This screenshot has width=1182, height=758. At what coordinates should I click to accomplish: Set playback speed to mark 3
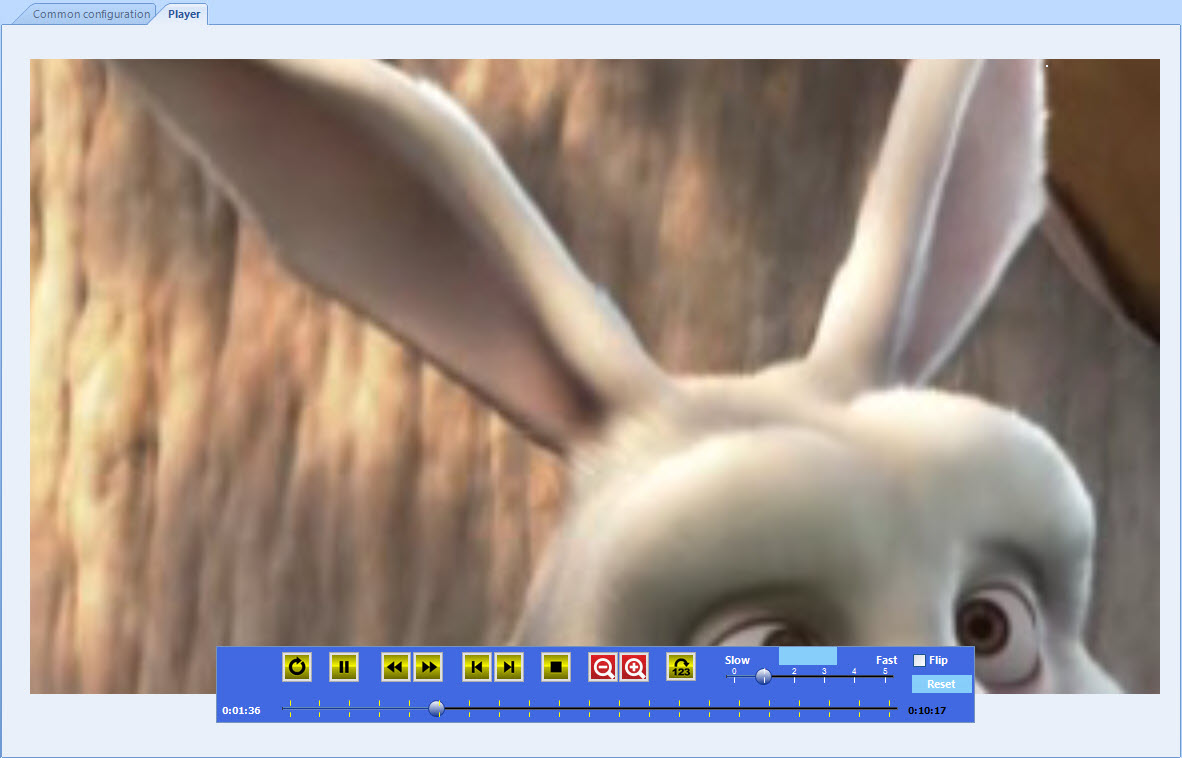click(x=824, y=676)
